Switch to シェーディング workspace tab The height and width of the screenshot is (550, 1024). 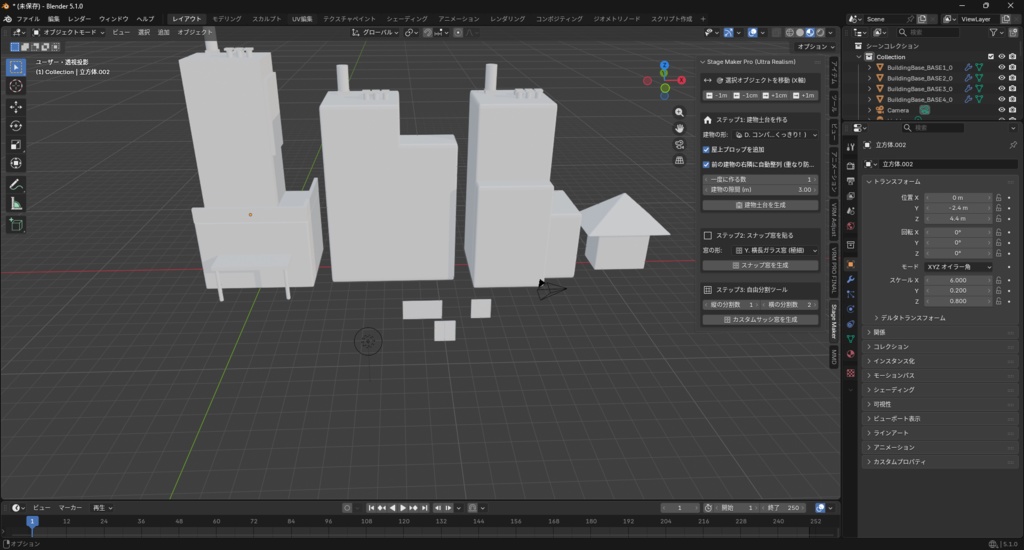pos(406,19)
